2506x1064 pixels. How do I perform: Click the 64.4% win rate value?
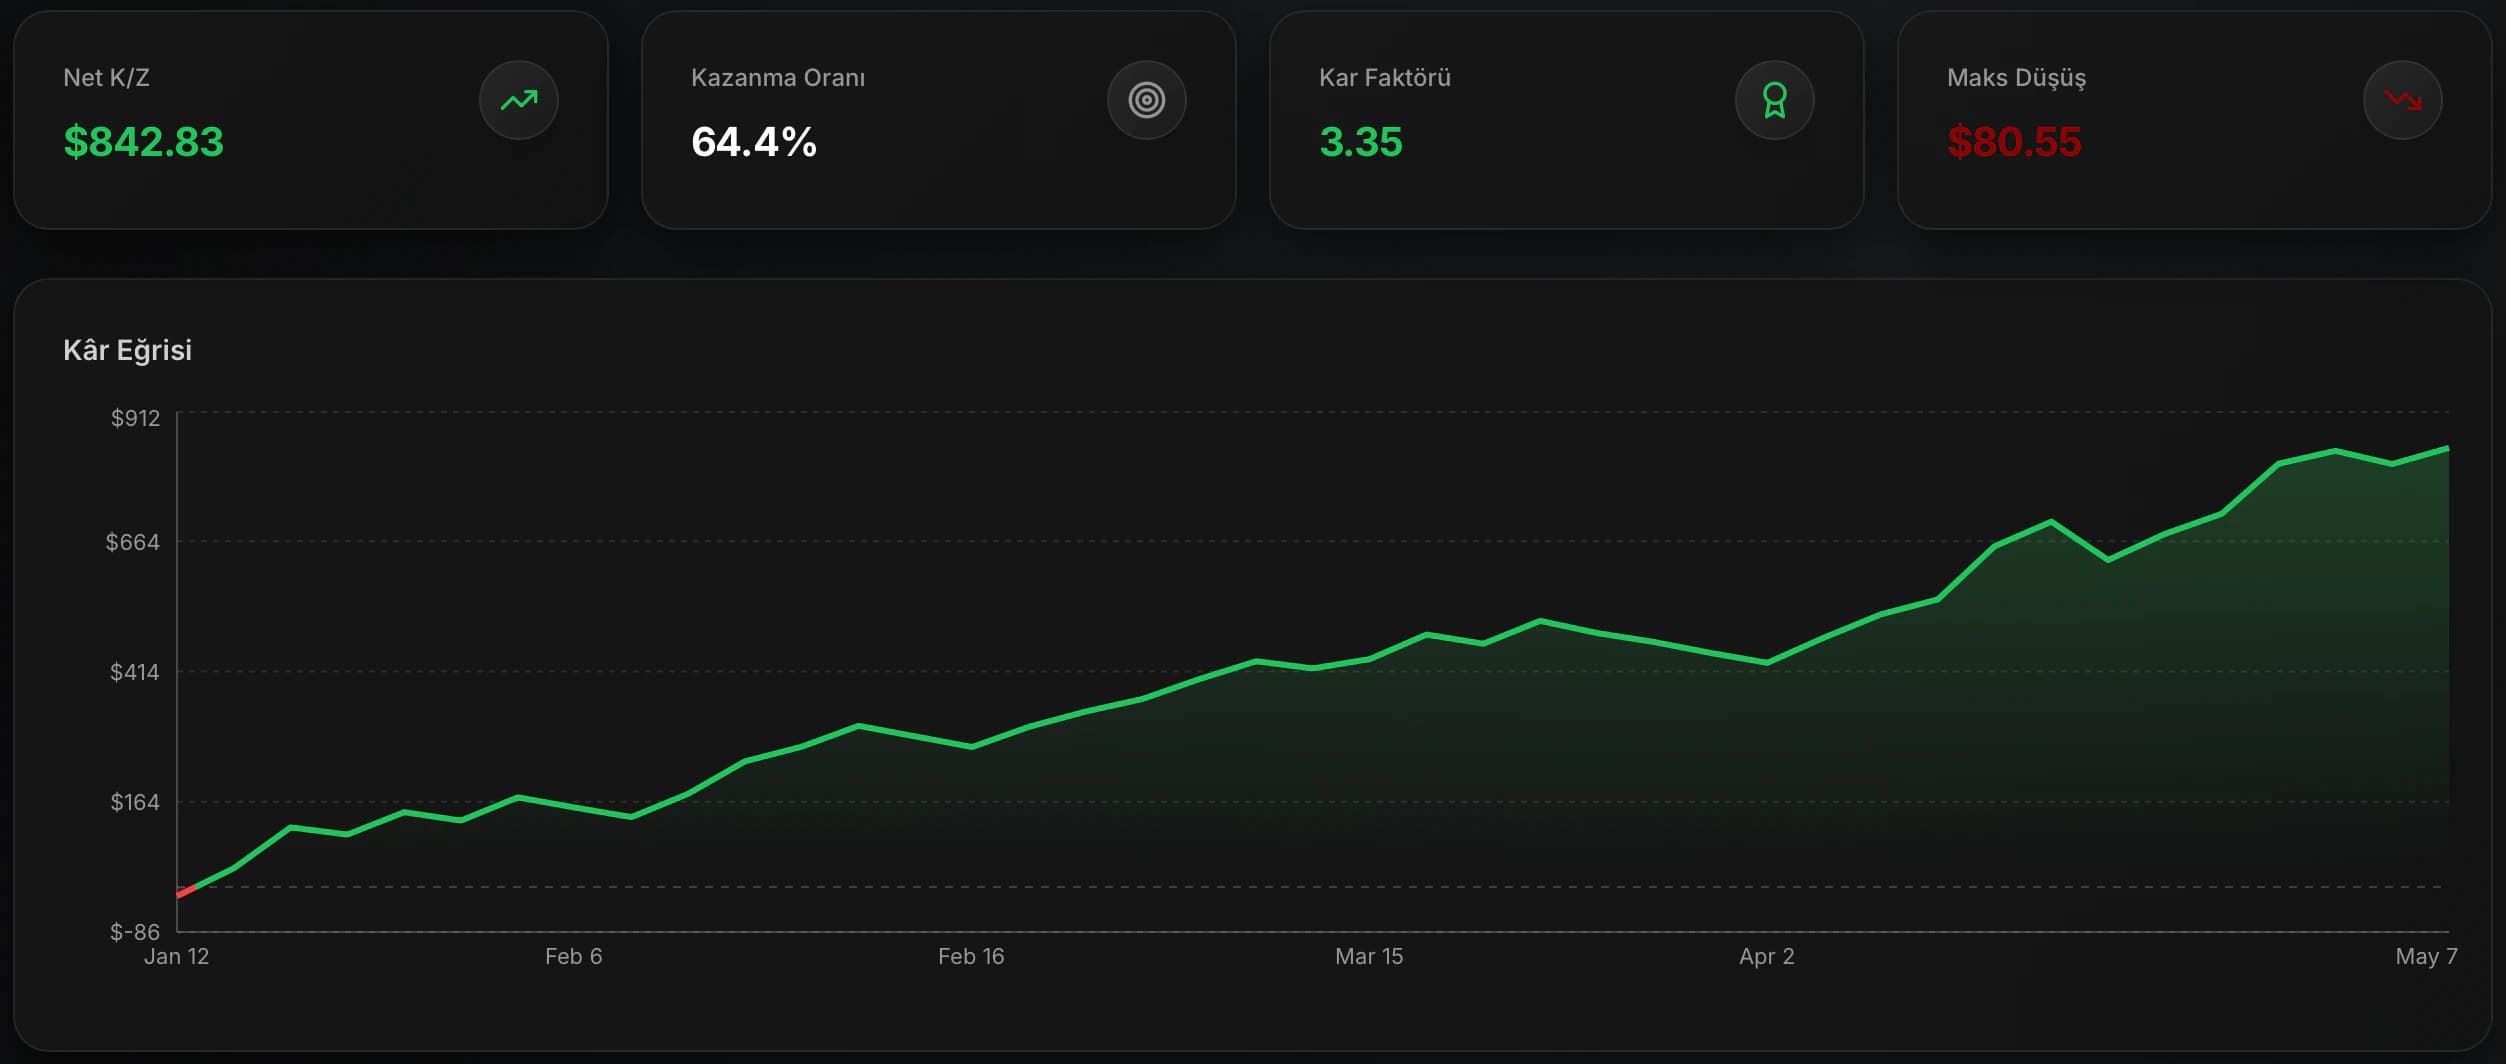[x=754, y=142]
